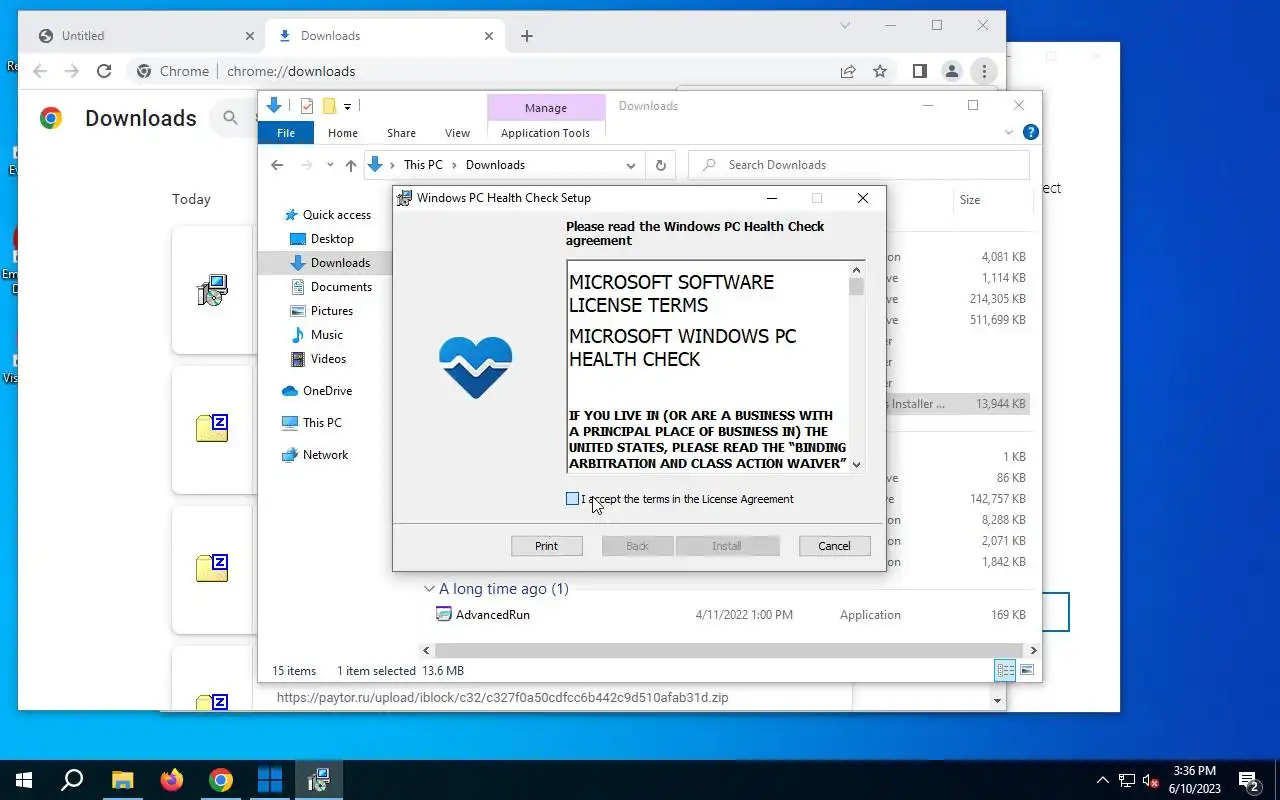Viewport: 1280px width, 800px height.
Task: Click the Size column header
Action: pos(970,200)
